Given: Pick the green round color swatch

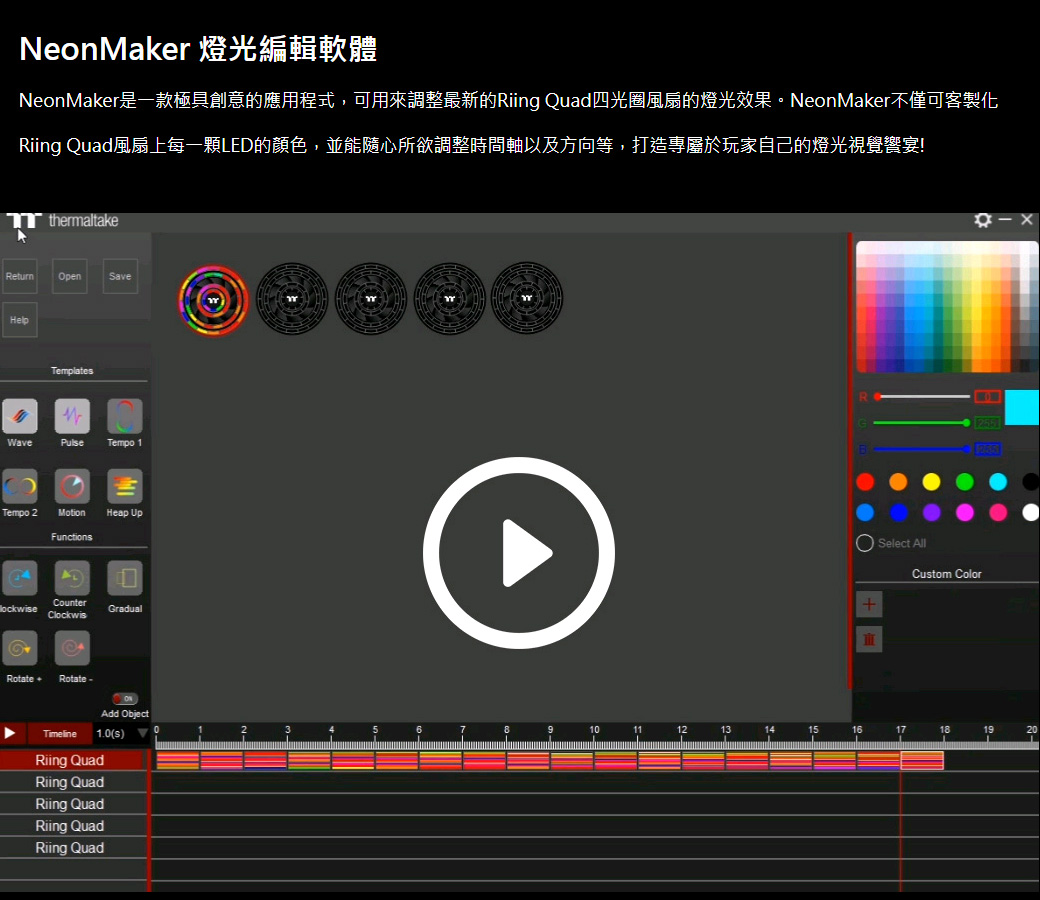Looking at the screenshot, I should (964, 482).
